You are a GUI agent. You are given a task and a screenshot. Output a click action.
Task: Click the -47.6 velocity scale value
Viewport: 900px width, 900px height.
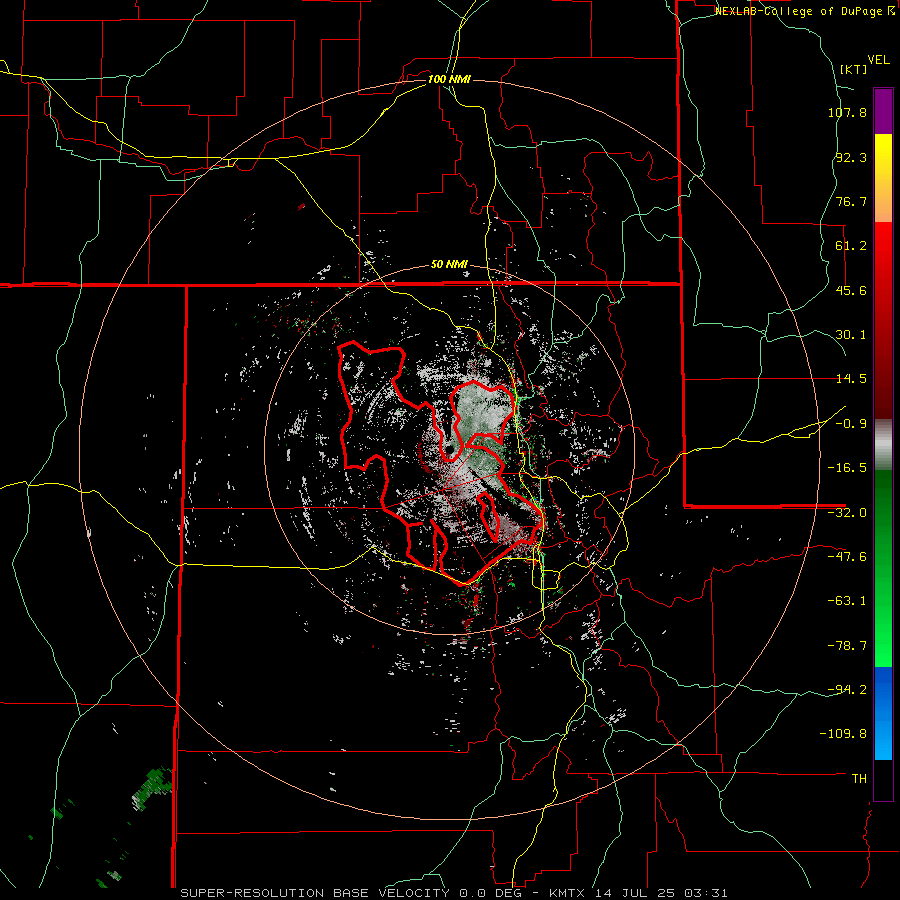(847, 557)
